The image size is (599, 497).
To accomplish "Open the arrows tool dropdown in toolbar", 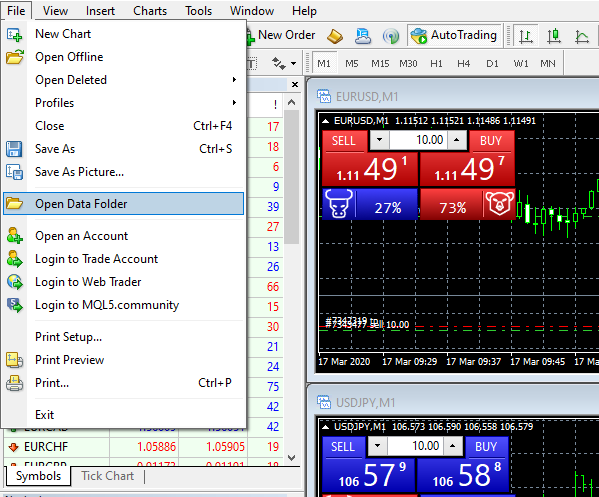I will click(x=293, y=63).
